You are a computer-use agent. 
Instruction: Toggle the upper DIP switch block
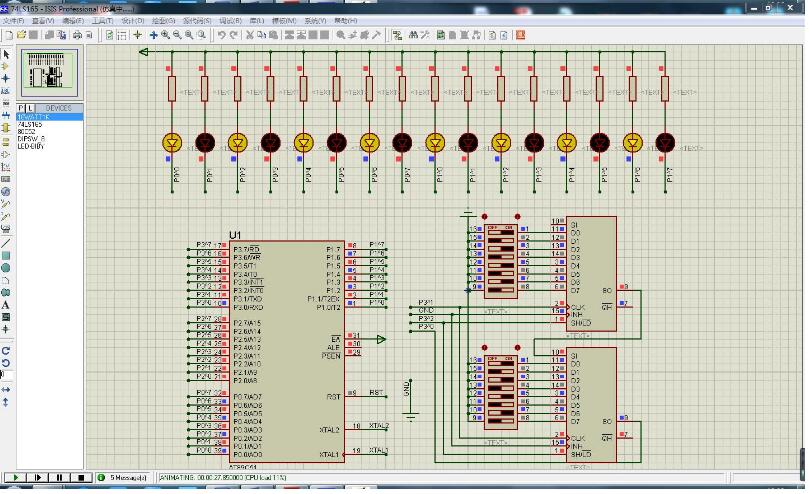click(500, 258)
